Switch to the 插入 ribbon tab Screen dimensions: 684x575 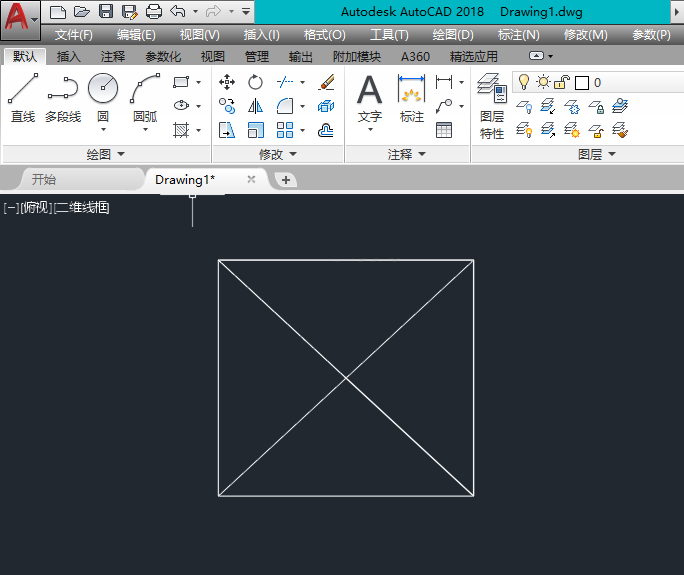68,56
